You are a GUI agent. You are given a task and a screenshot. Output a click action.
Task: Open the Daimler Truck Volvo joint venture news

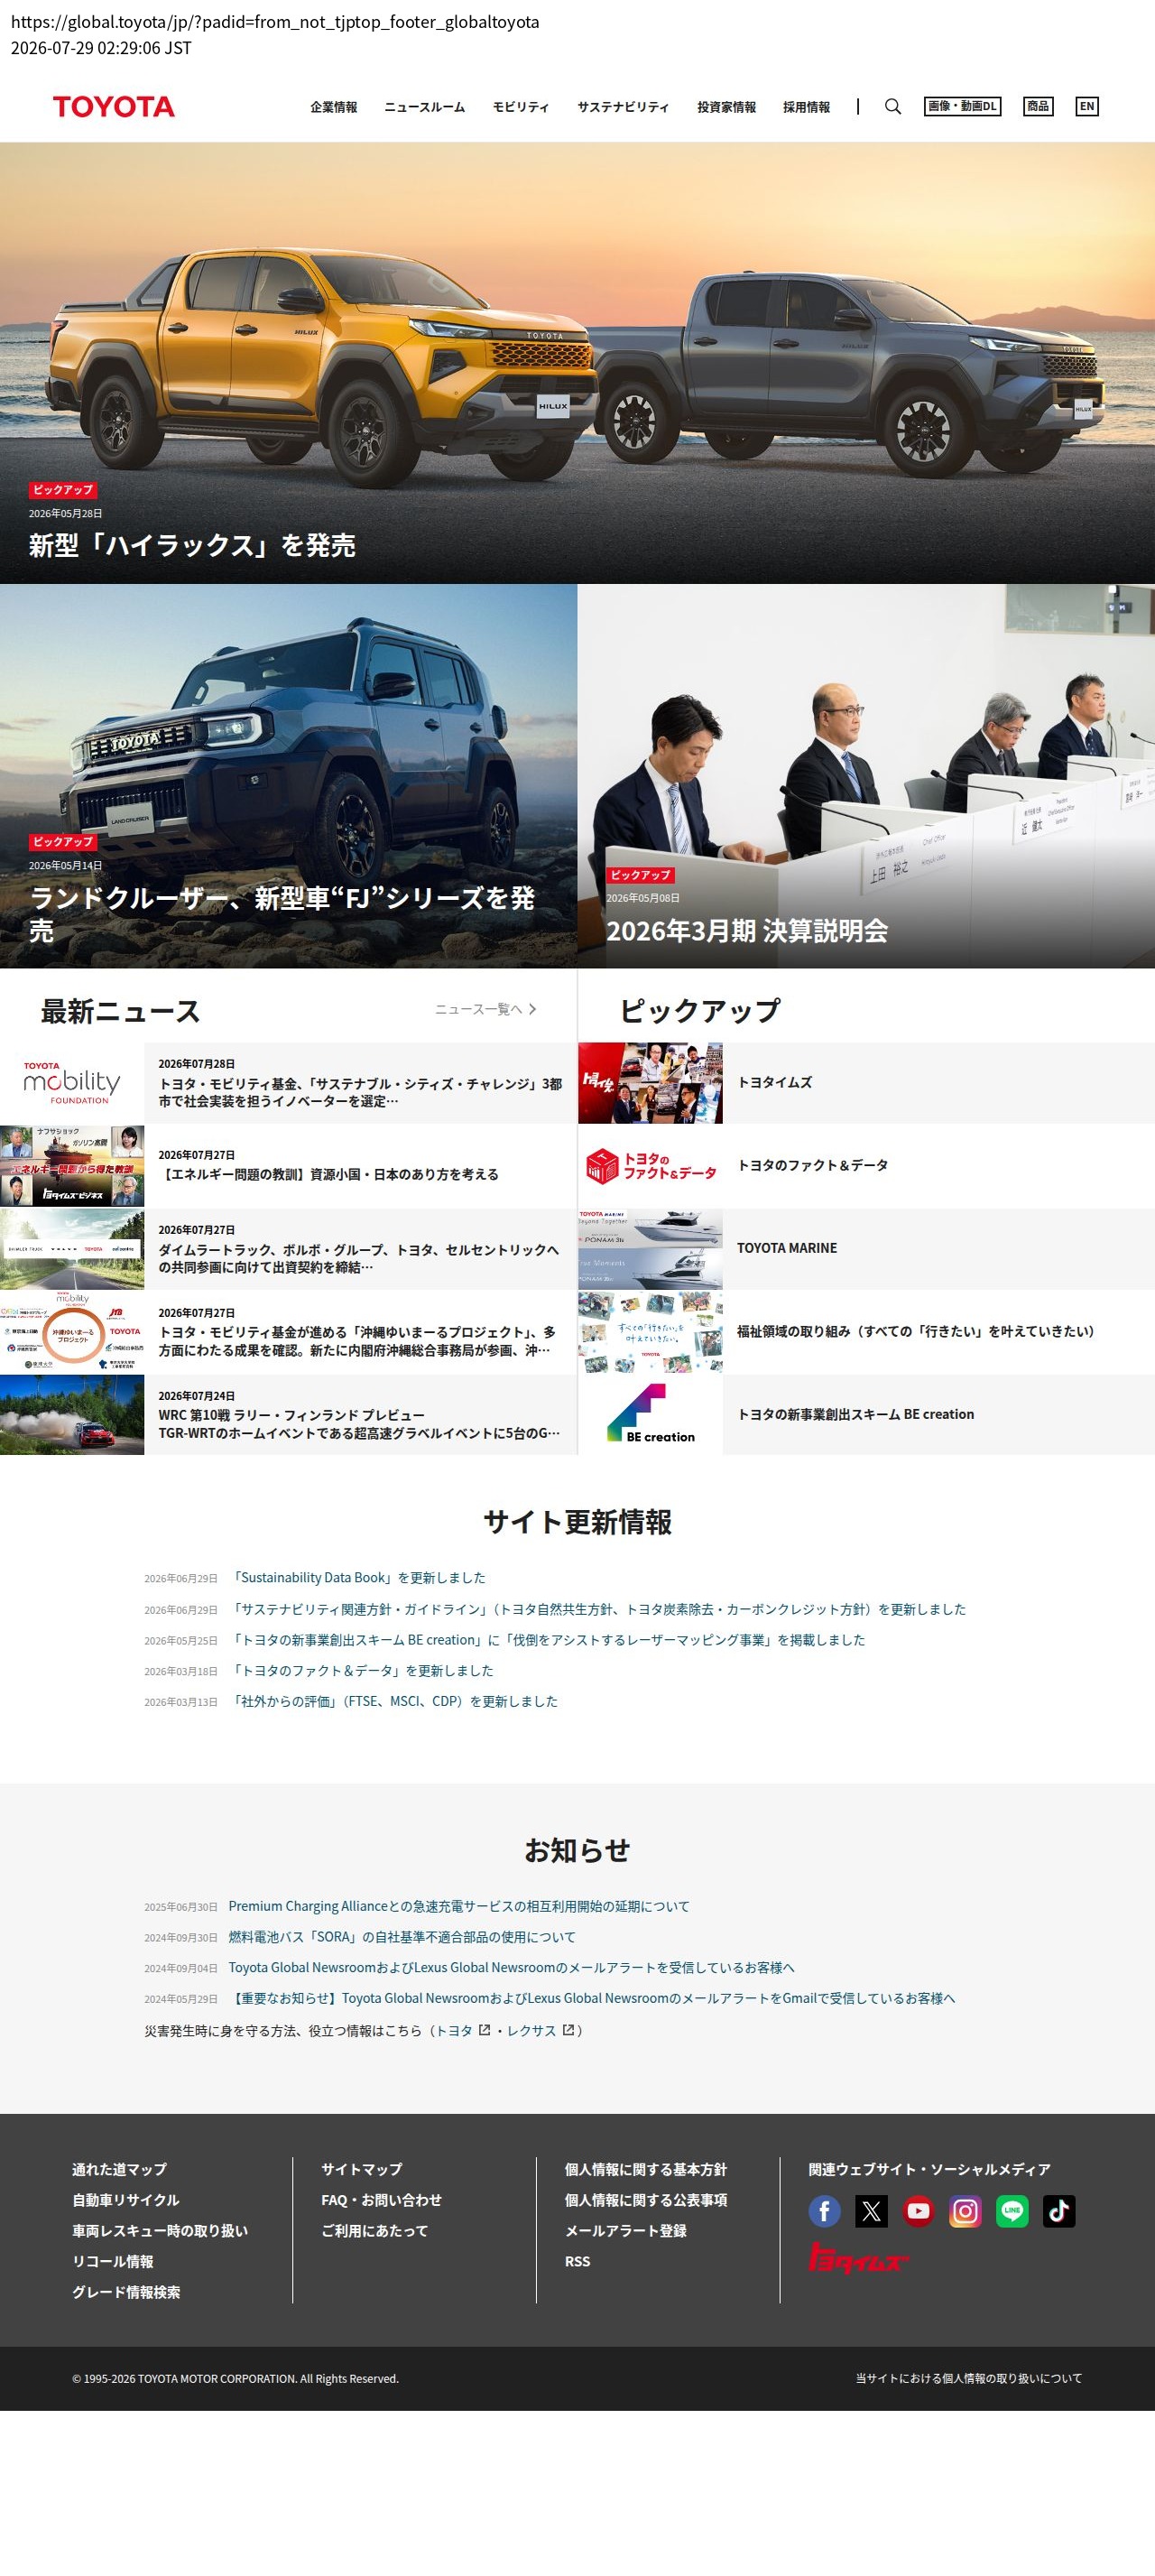[288, 1249]
